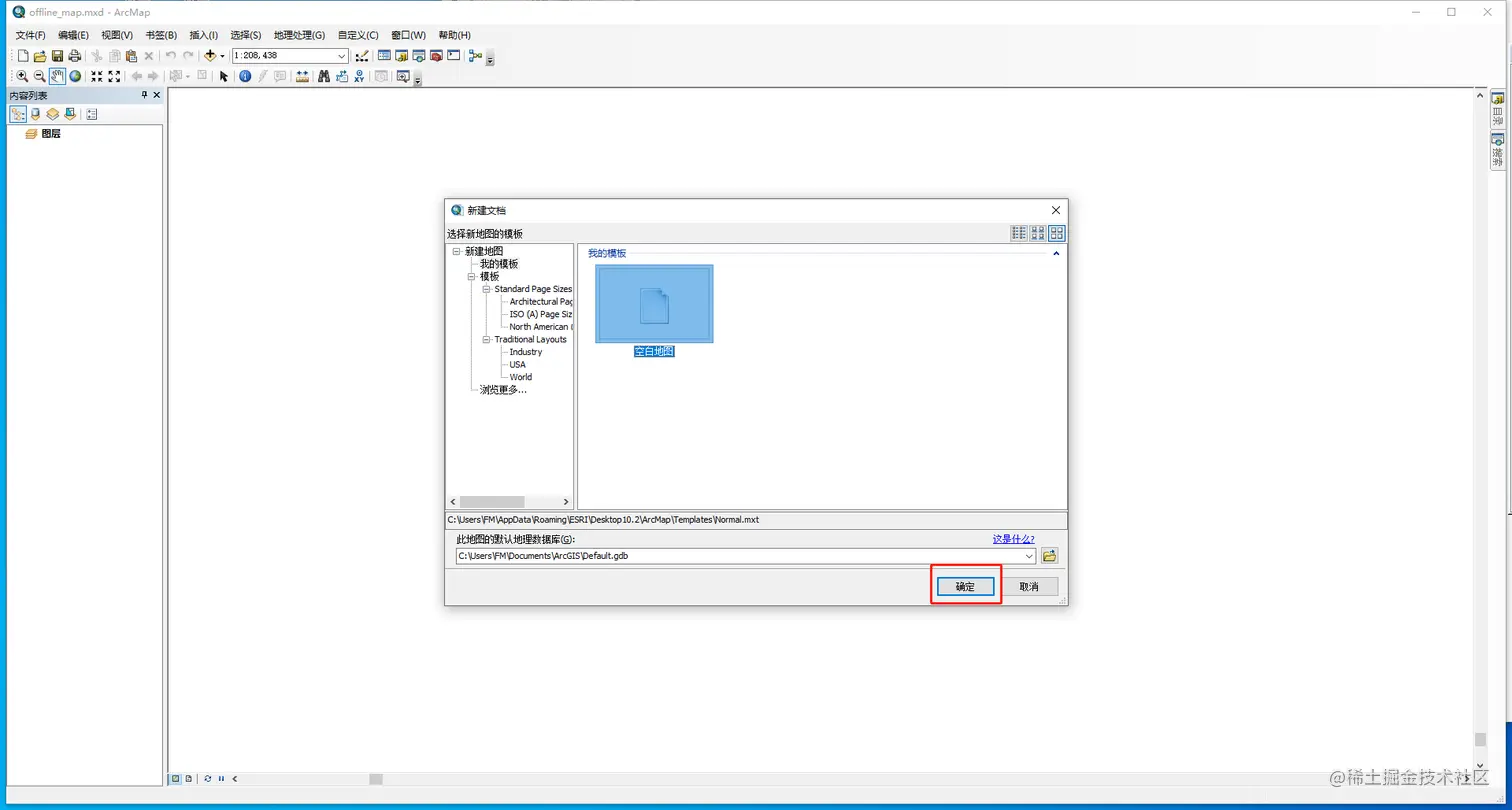Image resolution: width=1512 pixels, height=810 pixels.
Task: Switch to List By Selection
Action: point(69,115)
